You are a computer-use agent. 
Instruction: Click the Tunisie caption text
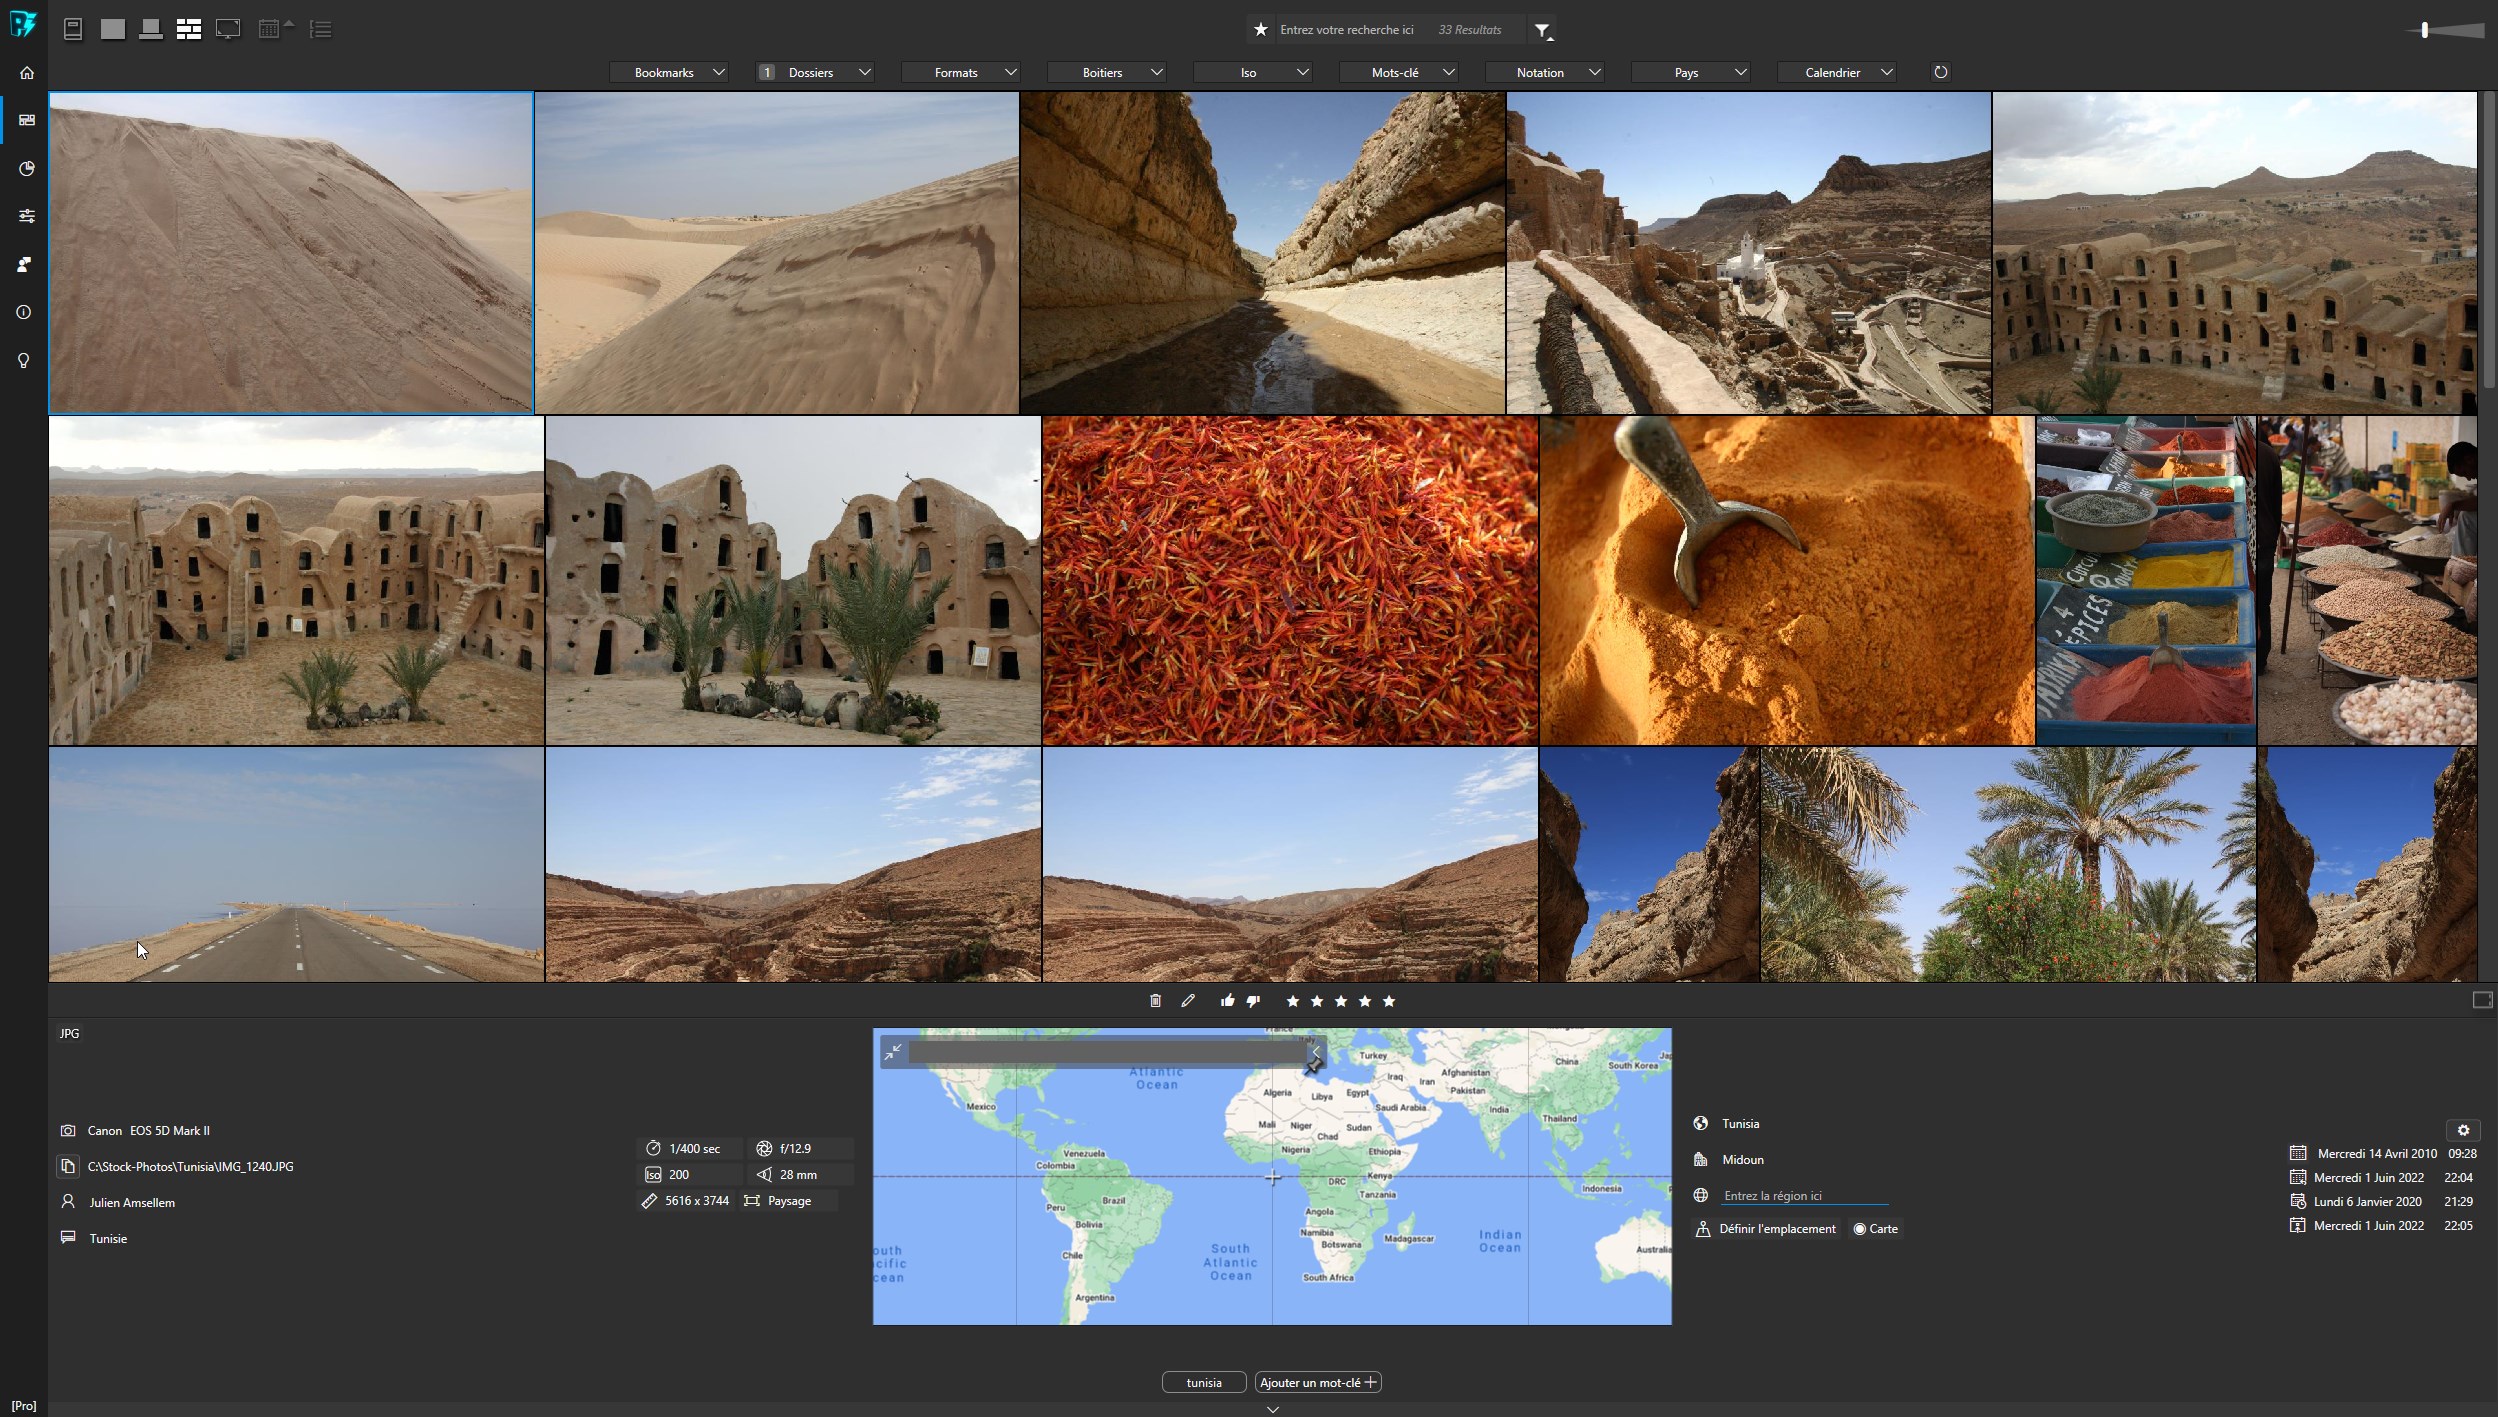click(108, 1239)
